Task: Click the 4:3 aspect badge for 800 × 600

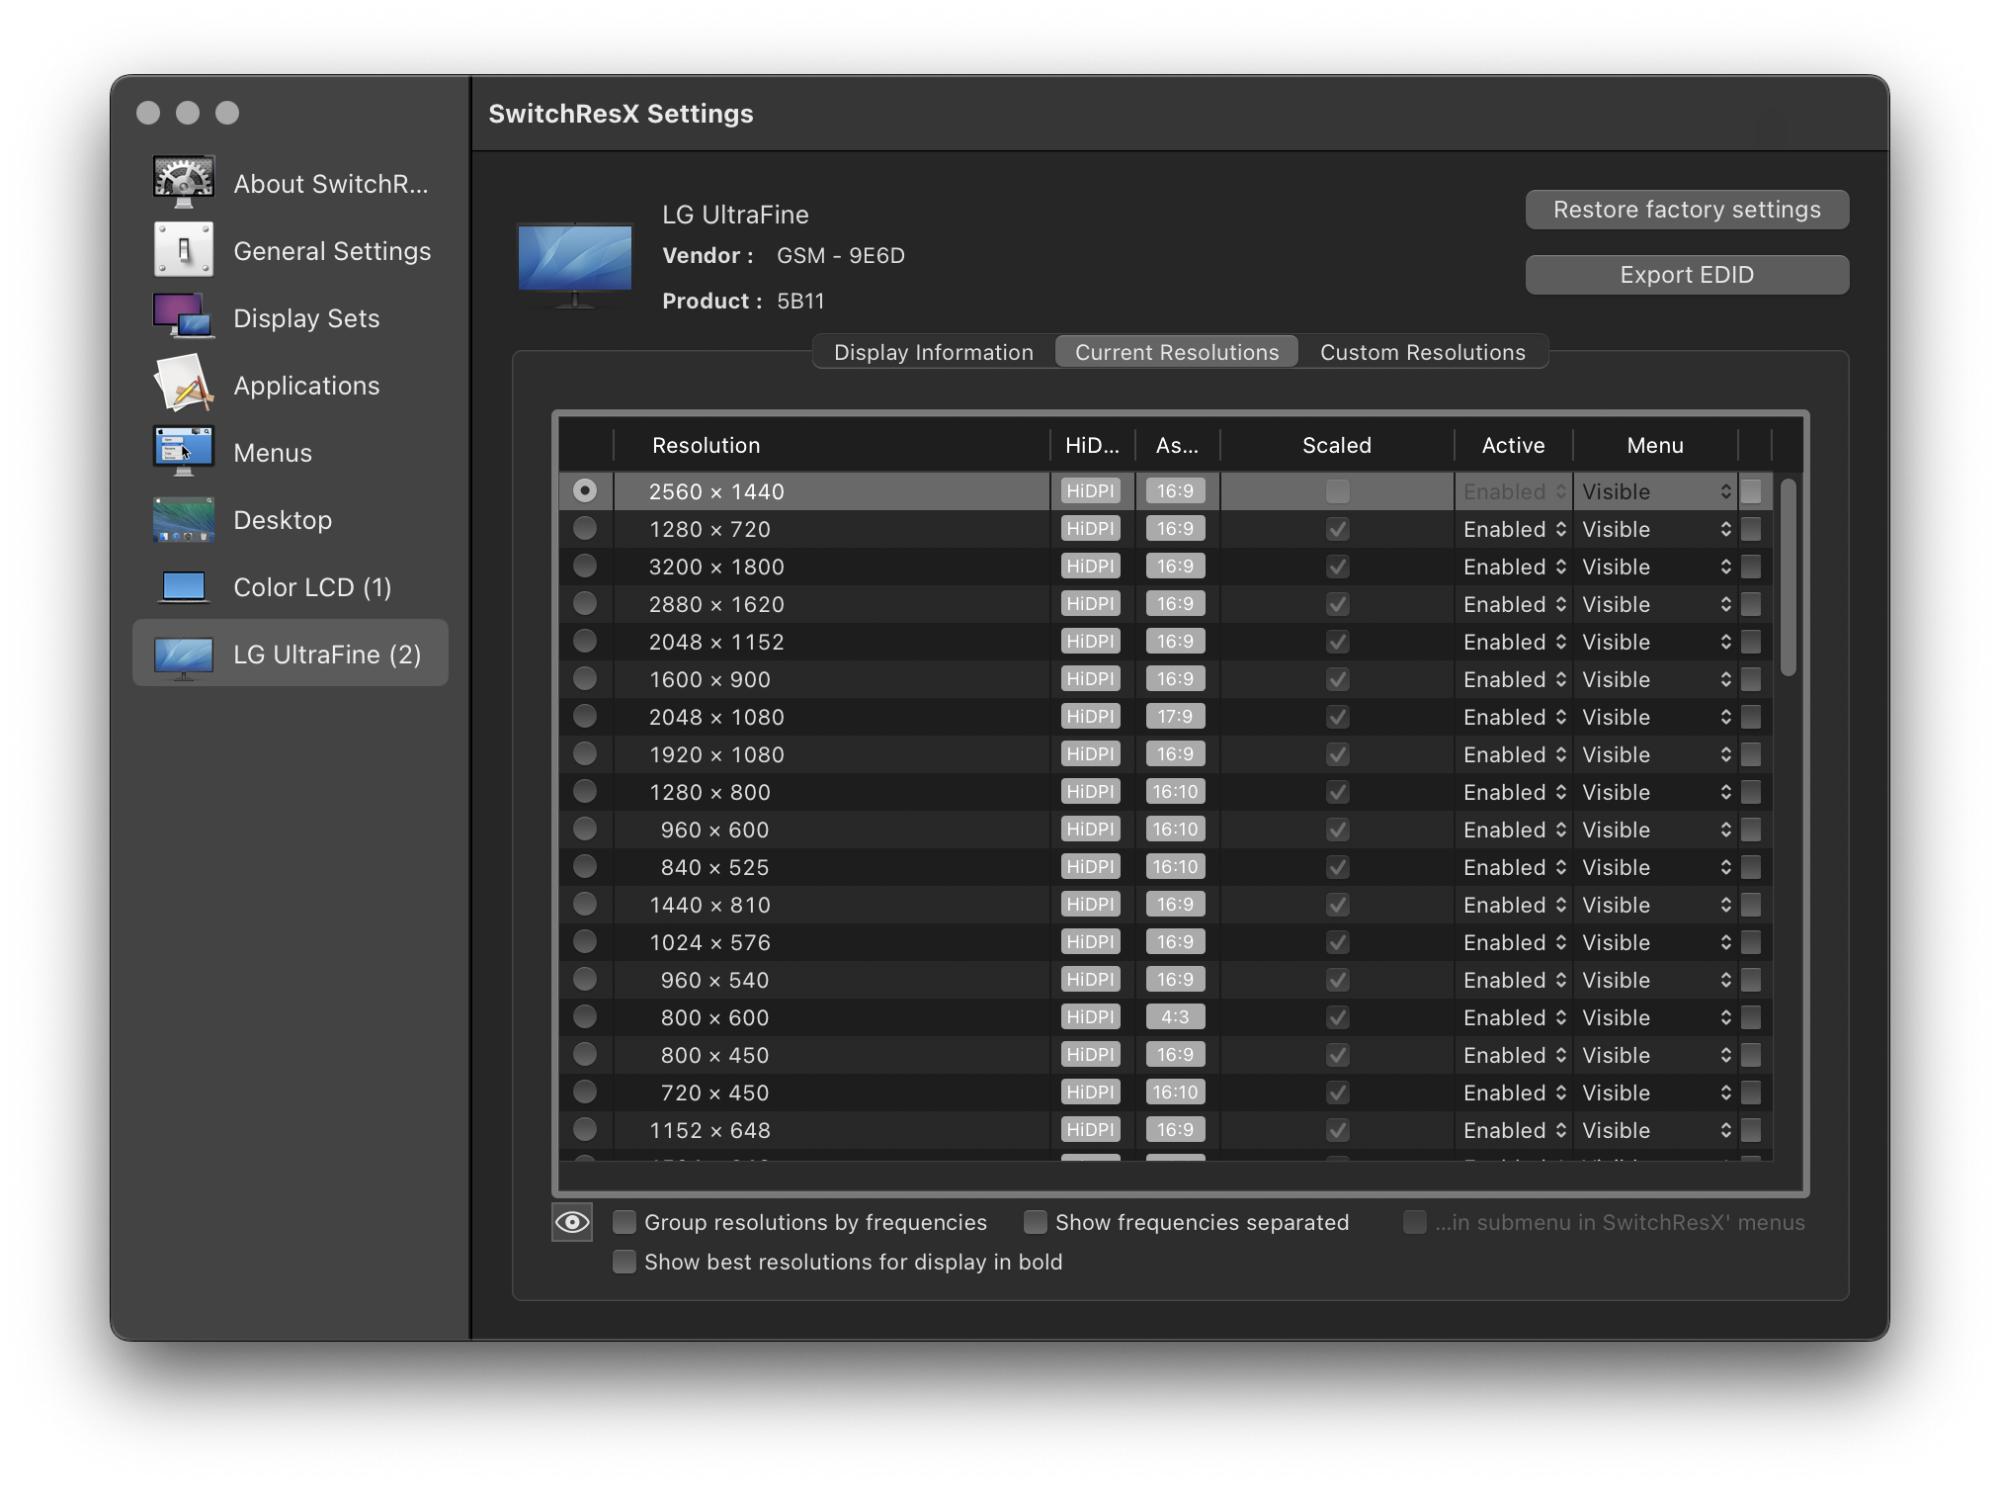Action: click(x=1174, y=1017)
